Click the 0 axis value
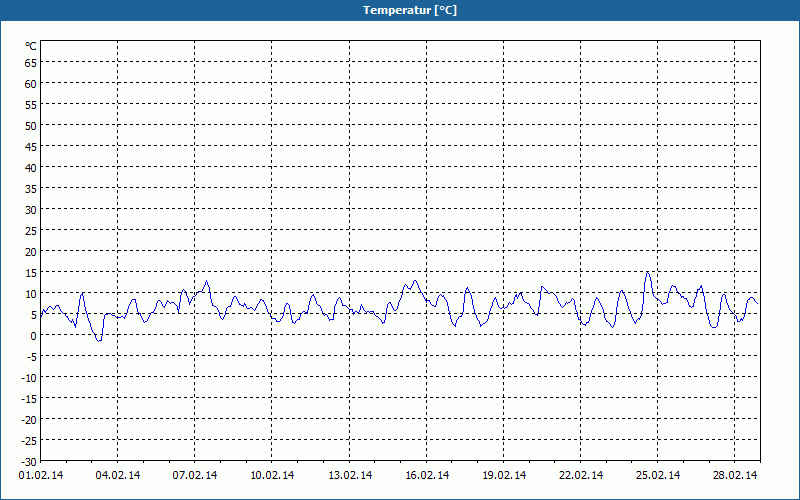Image resolution: width=800 pixels, height=500 pixels. (34, 336)
